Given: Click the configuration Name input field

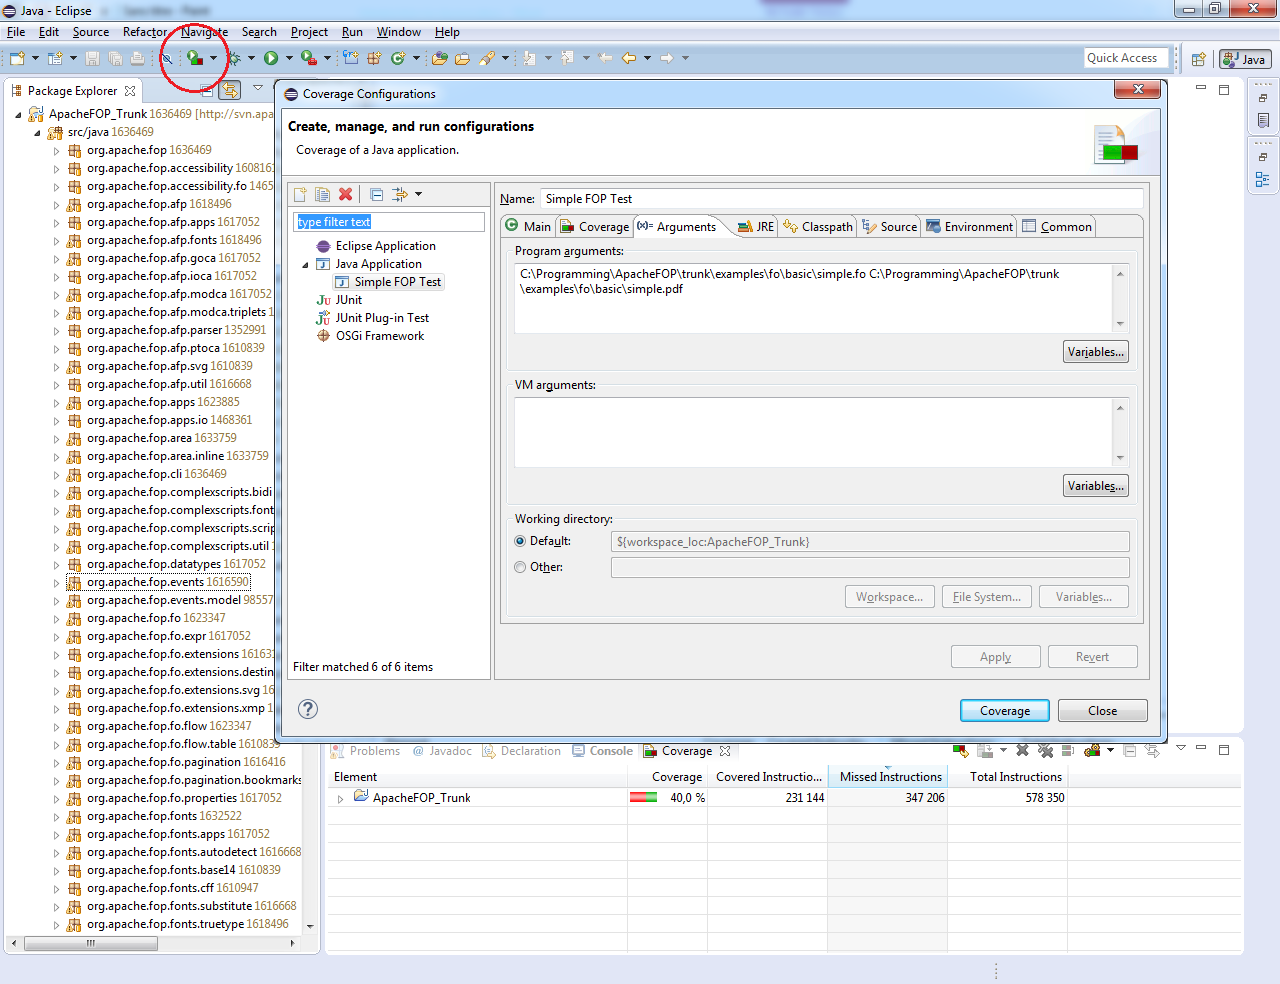Looking at the screenshot, I should pyautogui.click(x=842, y=199).
